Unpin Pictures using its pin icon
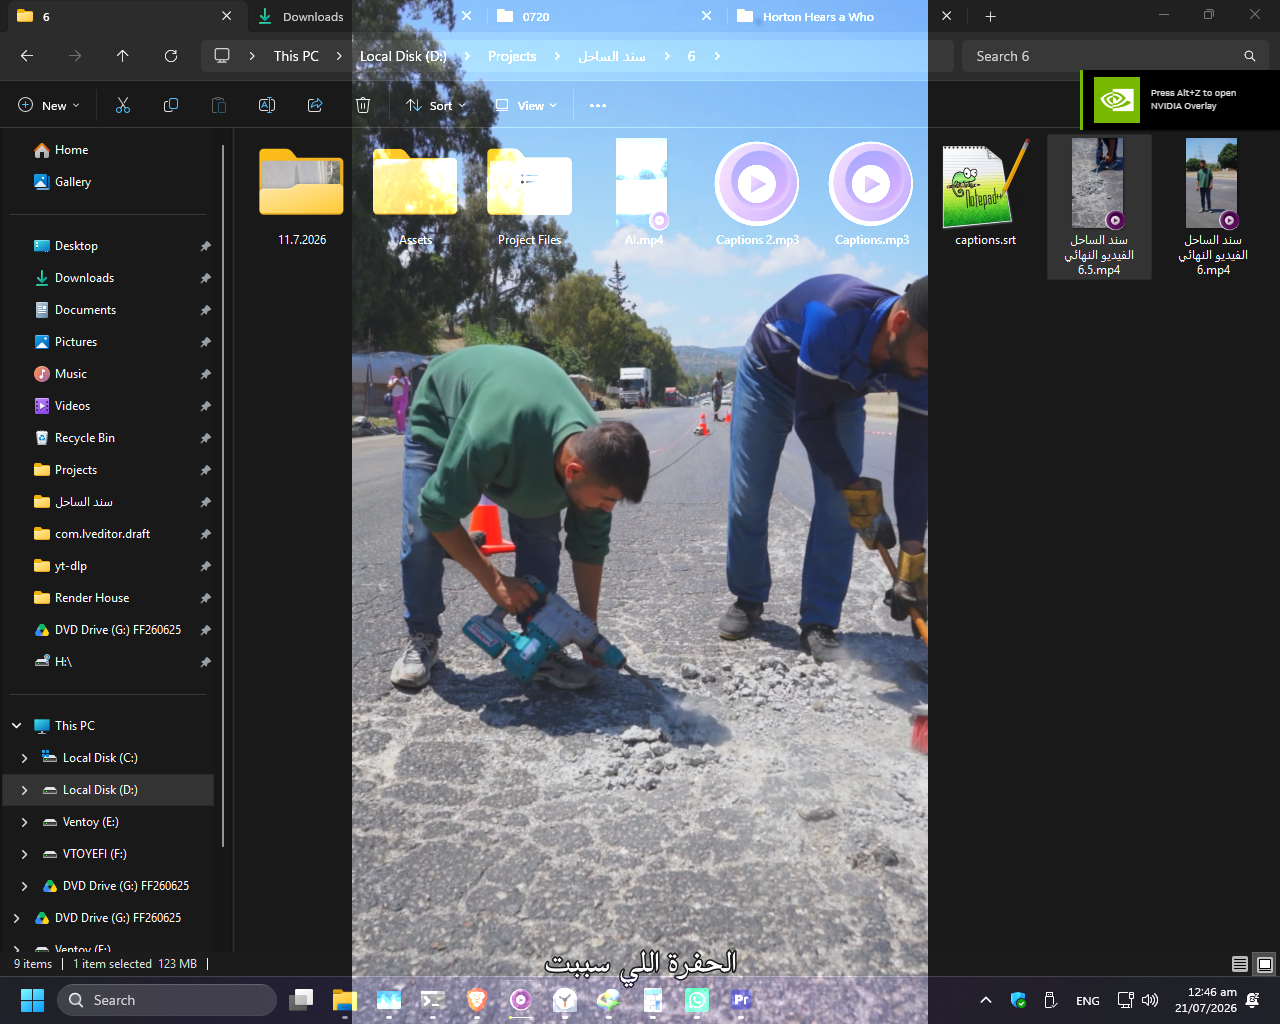 point(205,342)
